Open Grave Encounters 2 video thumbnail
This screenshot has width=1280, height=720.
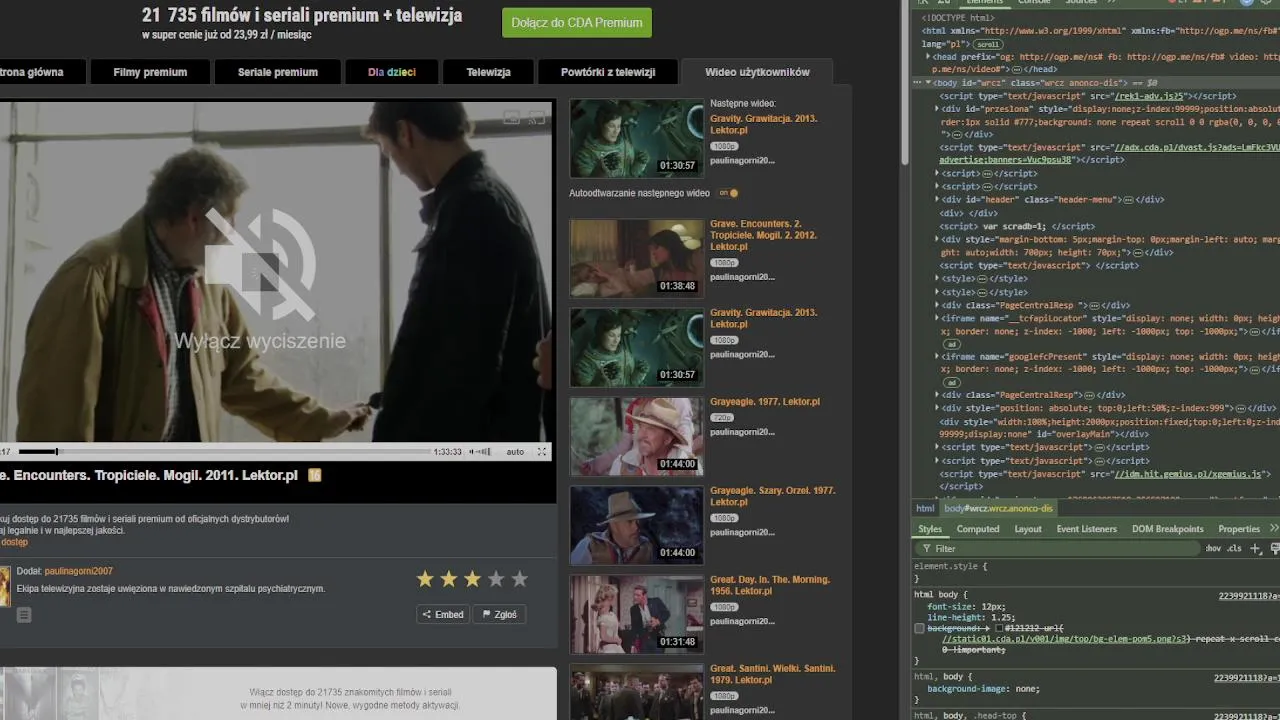click(637, 258)
